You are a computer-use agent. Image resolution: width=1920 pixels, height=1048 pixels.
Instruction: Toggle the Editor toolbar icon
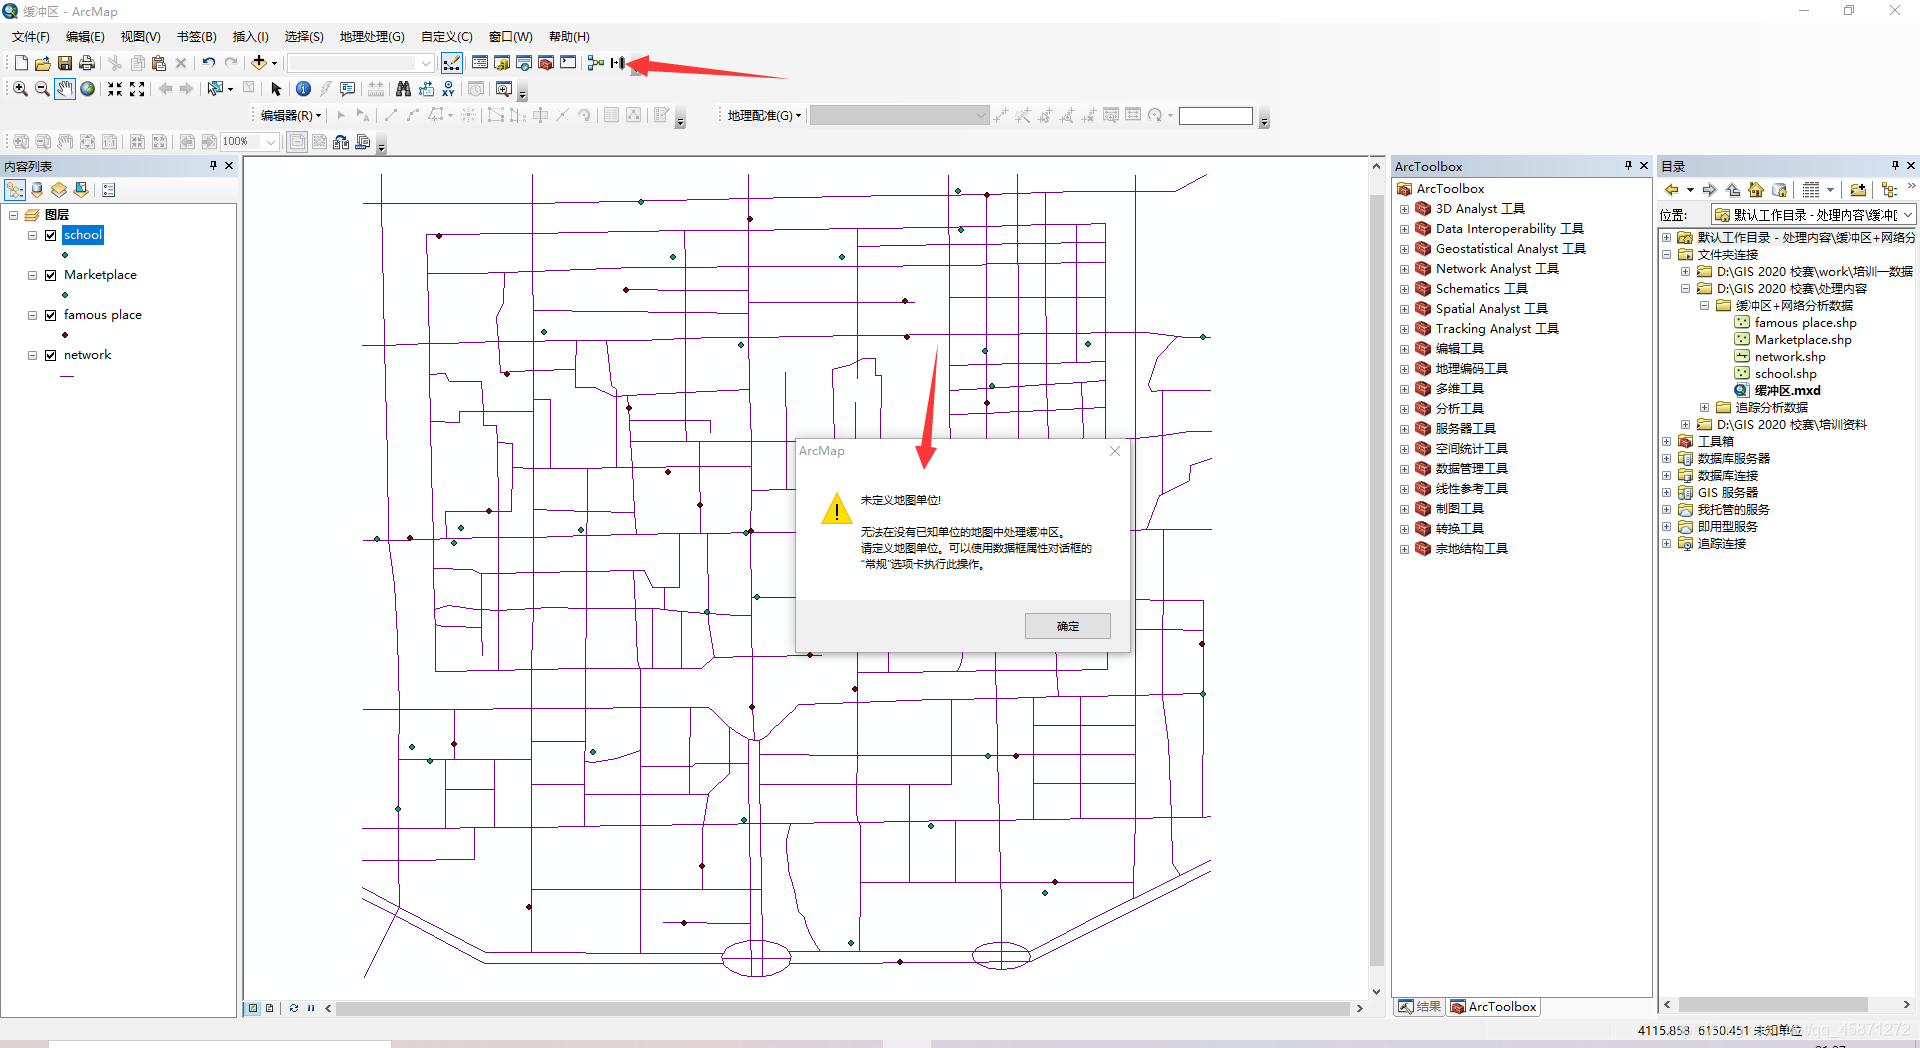[x=452, y=63]
